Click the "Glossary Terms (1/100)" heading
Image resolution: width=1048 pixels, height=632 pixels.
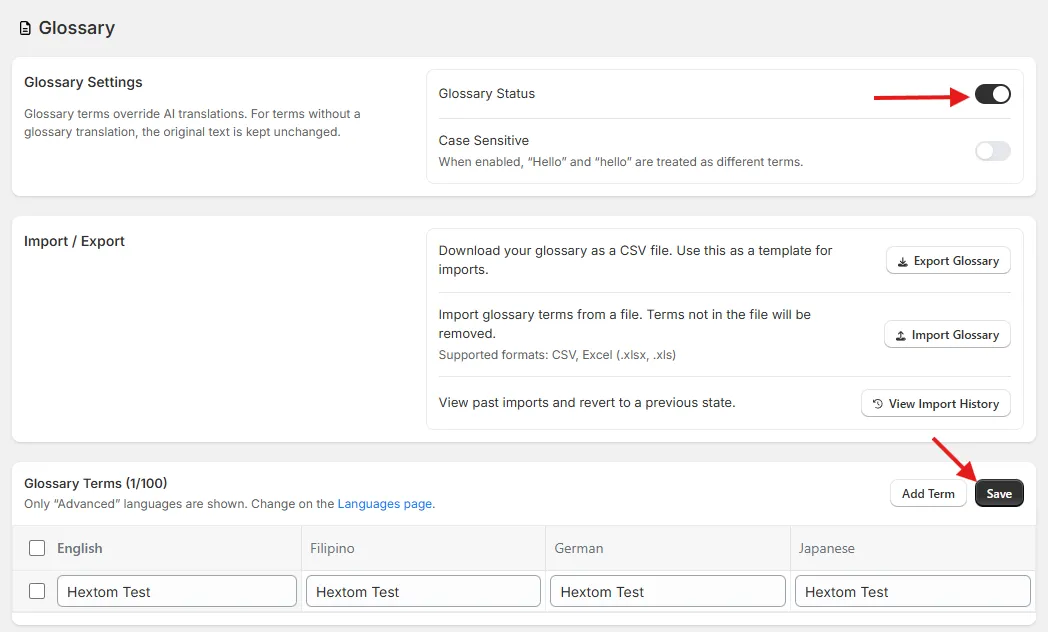(96, 483)
